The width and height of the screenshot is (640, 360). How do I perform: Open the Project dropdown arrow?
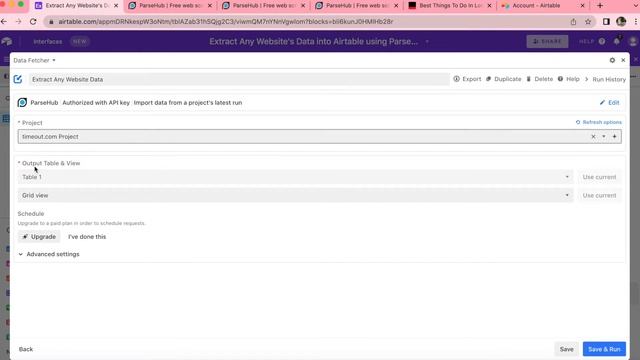coord(604,137)
